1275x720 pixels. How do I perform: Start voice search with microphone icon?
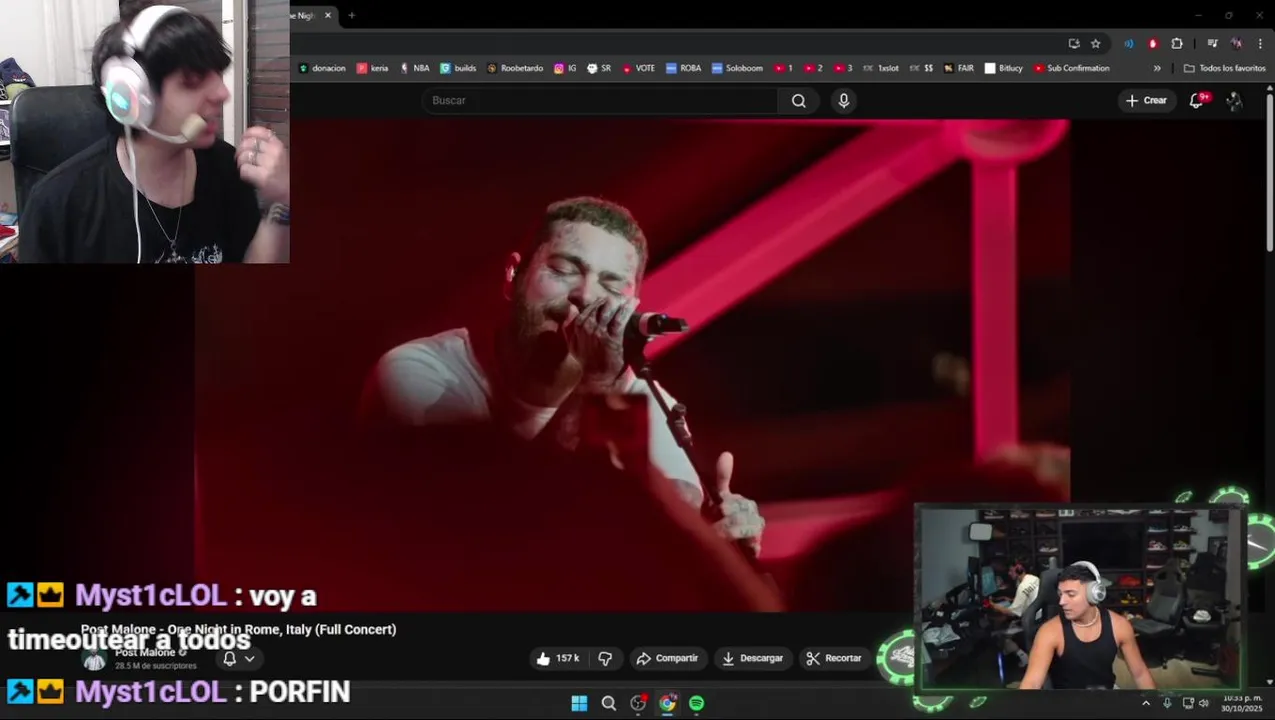(844, 100)
